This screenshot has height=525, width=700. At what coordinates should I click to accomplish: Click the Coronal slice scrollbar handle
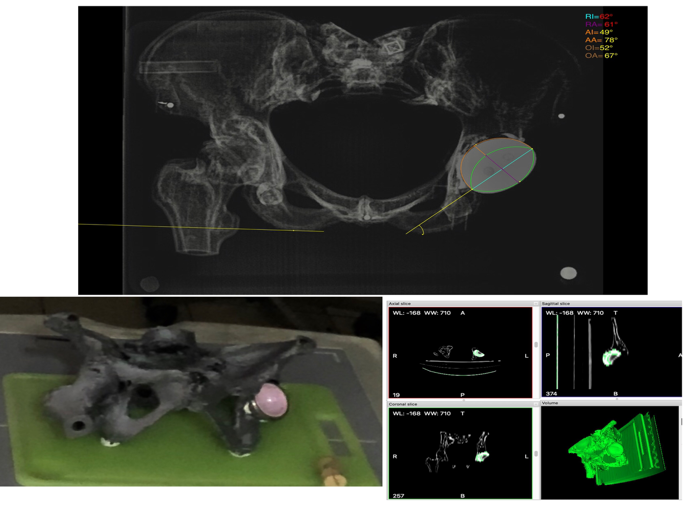point(536,454)
